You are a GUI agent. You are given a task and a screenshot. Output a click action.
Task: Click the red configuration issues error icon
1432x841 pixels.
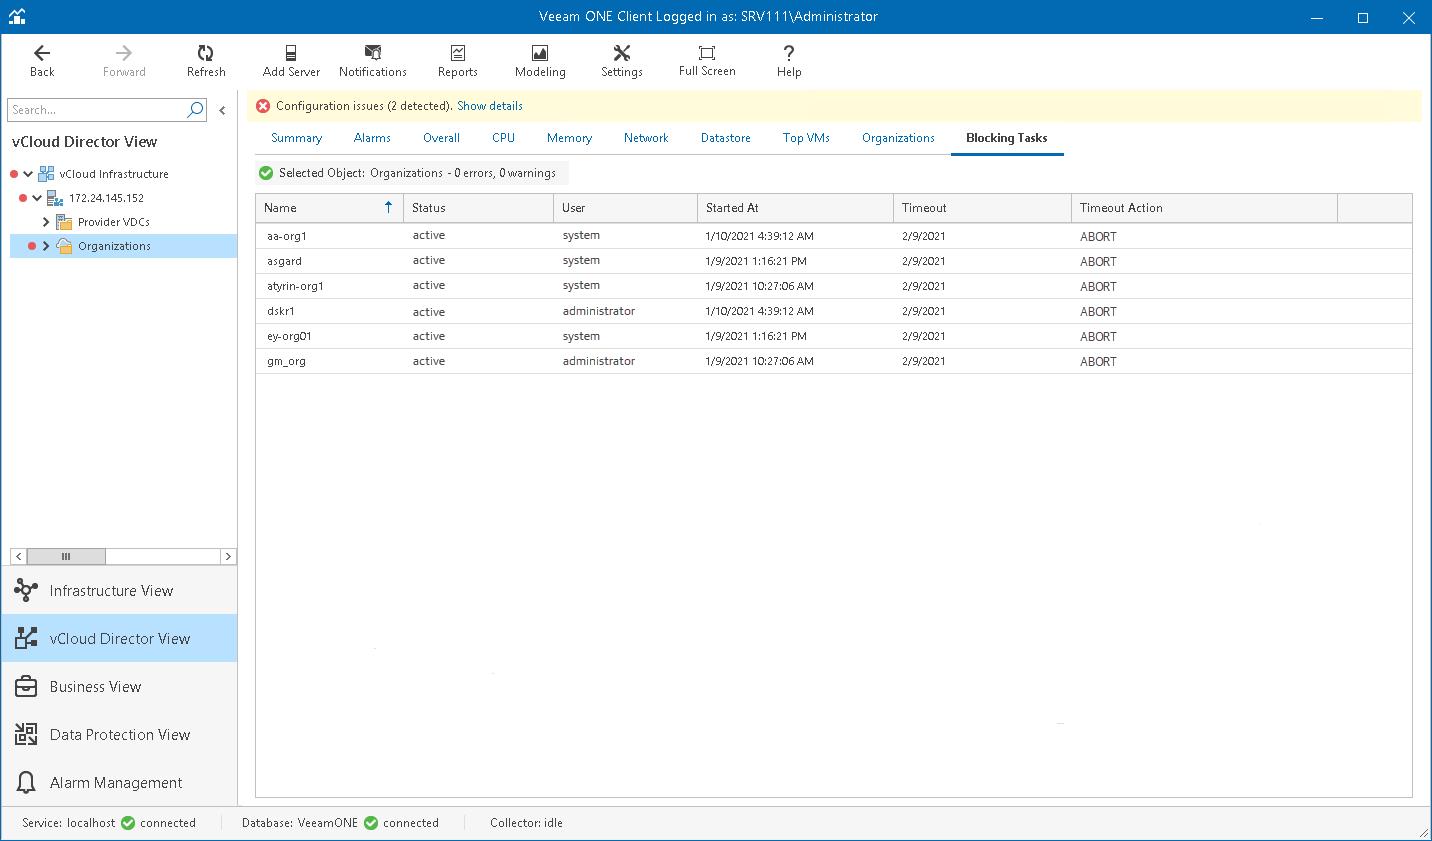pyautogui.click(x=263, y=106)
